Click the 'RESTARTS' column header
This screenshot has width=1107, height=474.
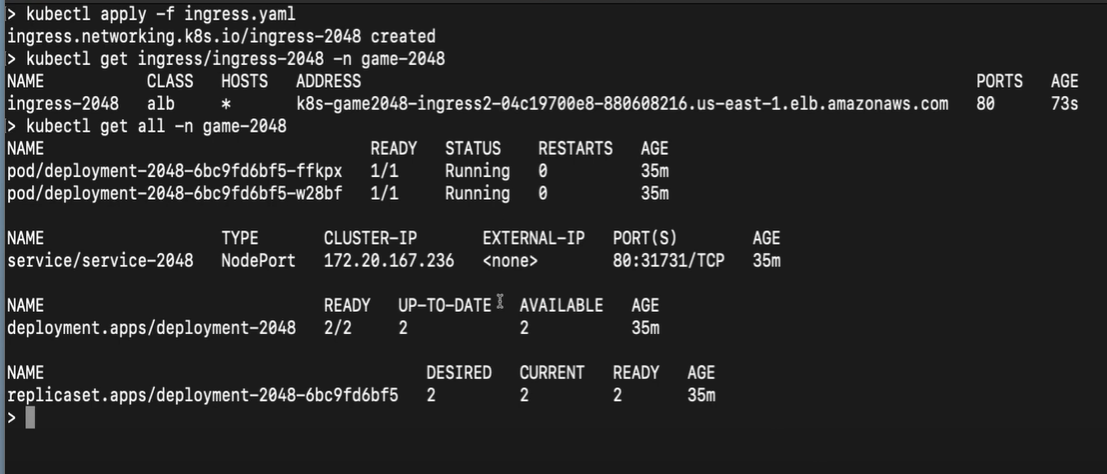click(575, 149)
